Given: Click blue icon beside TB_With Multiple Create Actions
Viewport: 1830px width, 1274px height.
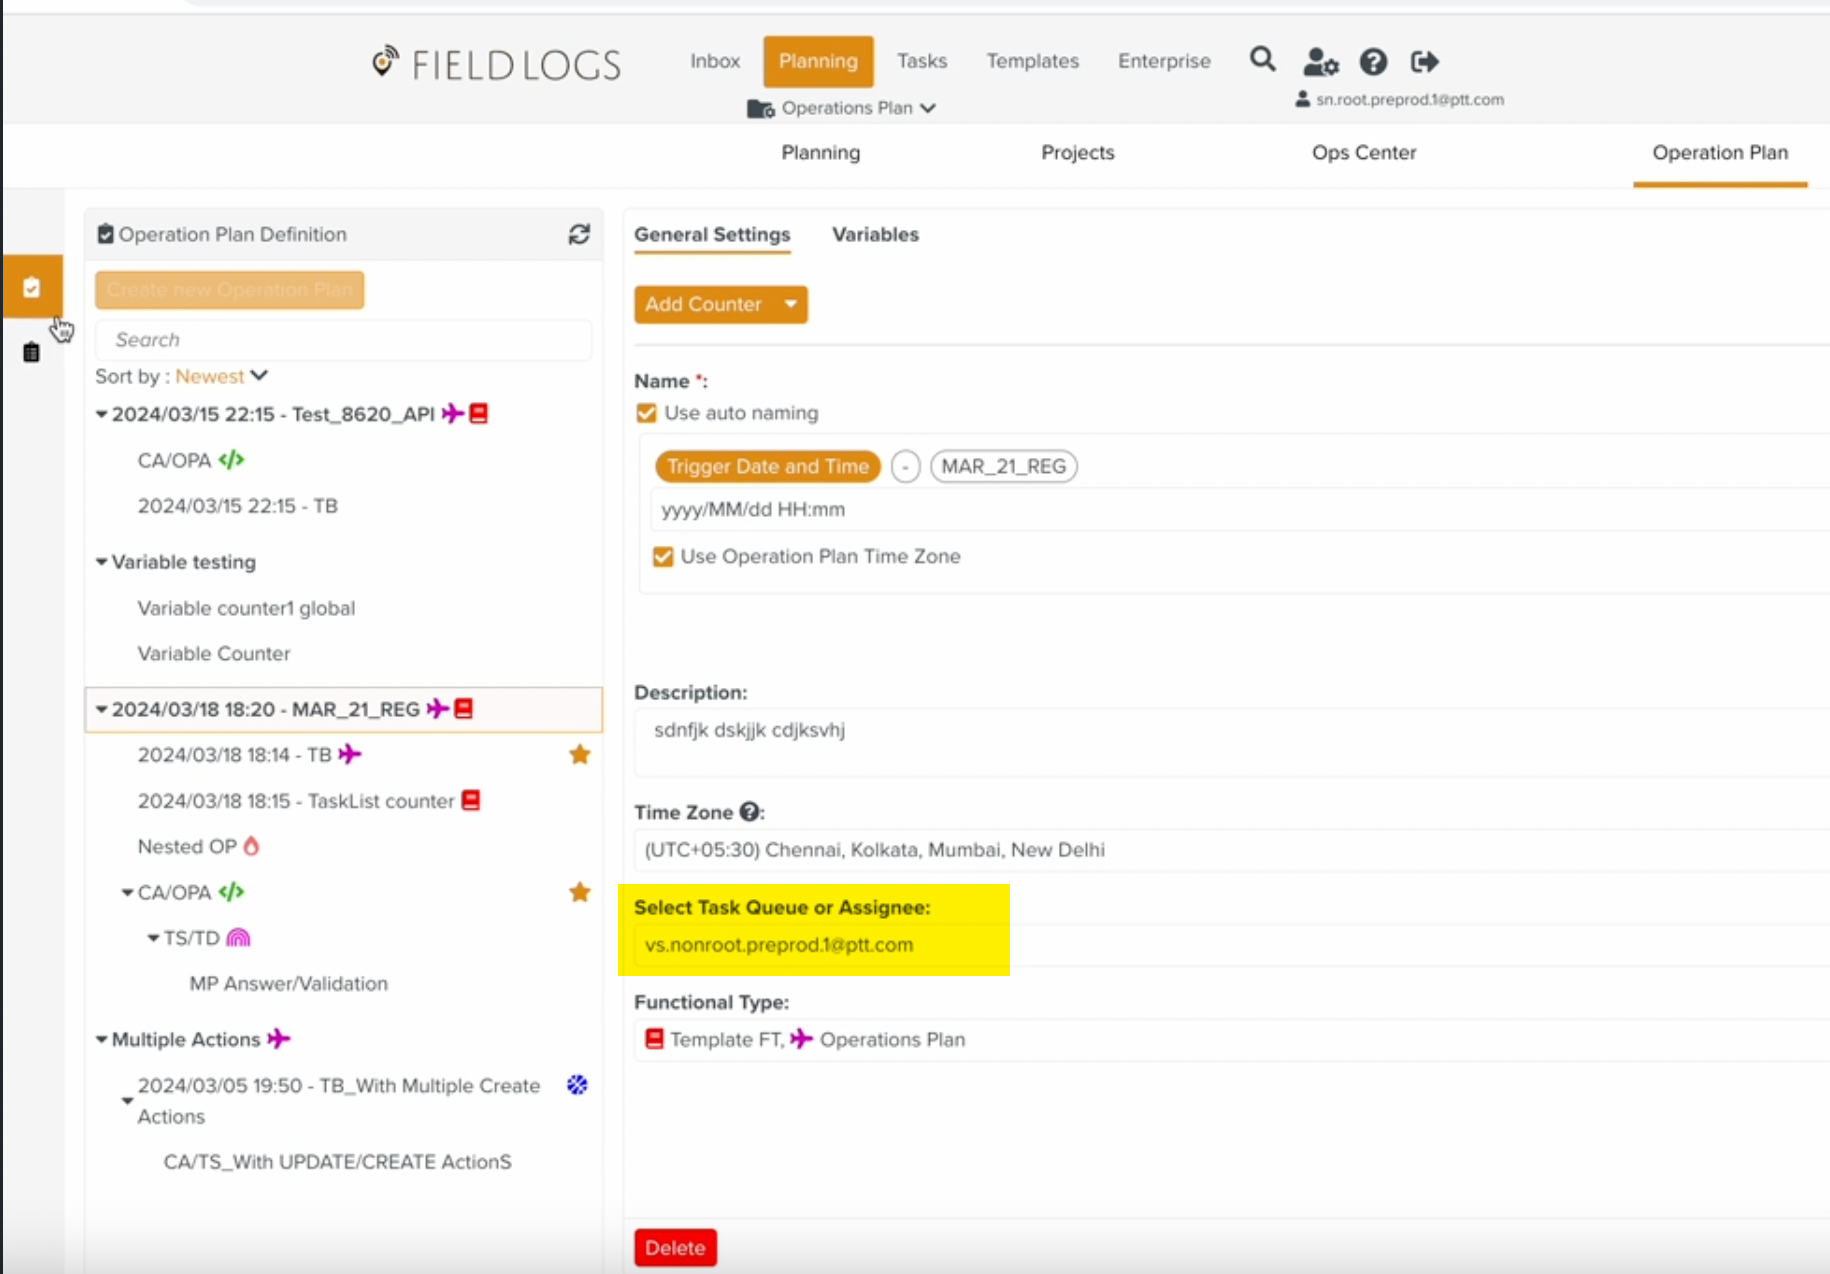Looking at the screenshot, I should click(577, 1085).
